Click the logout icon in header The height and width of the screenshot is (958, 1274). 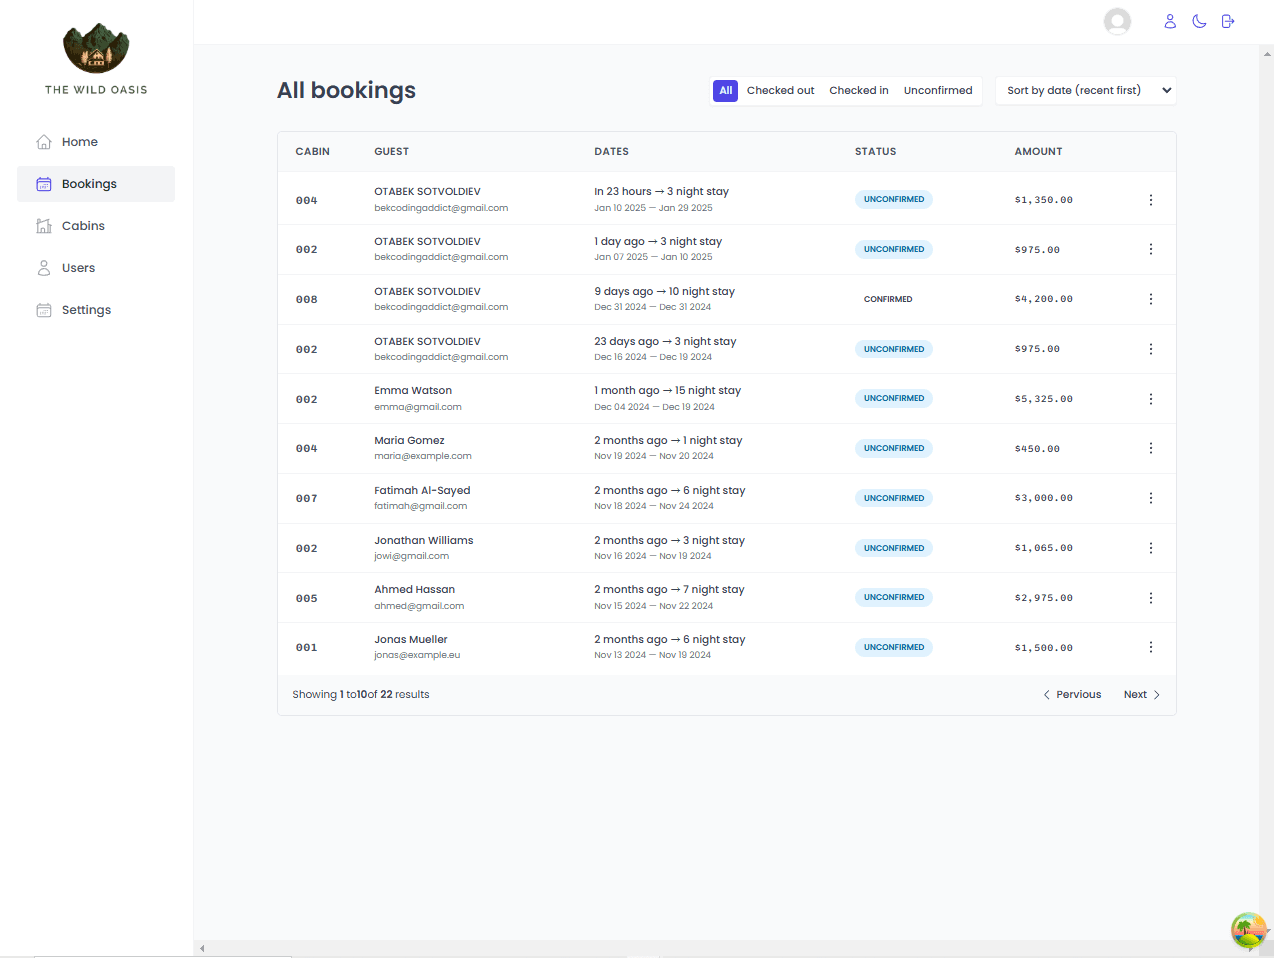(x=1228, y=21)
